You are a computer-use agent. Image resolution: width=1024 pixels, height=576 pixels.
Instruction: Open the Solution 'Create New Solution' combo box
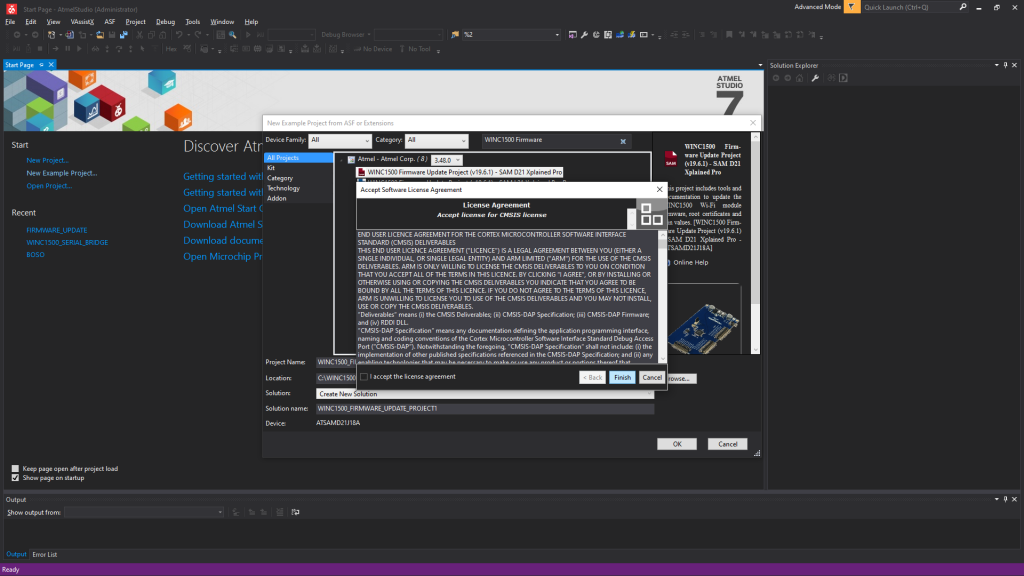(x=485, y=394)
